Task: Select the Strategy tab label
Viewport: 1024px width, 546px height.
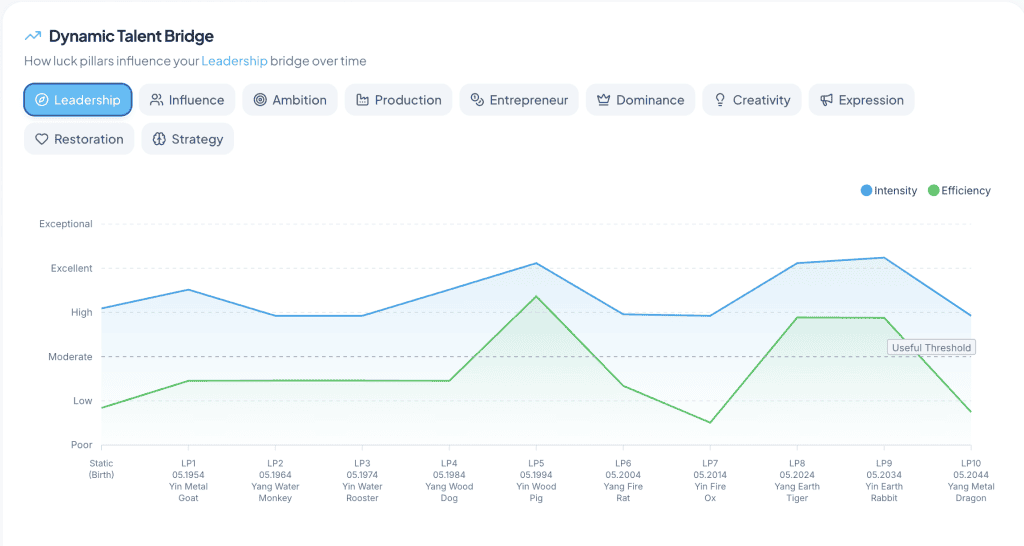Action: point(197,139)
